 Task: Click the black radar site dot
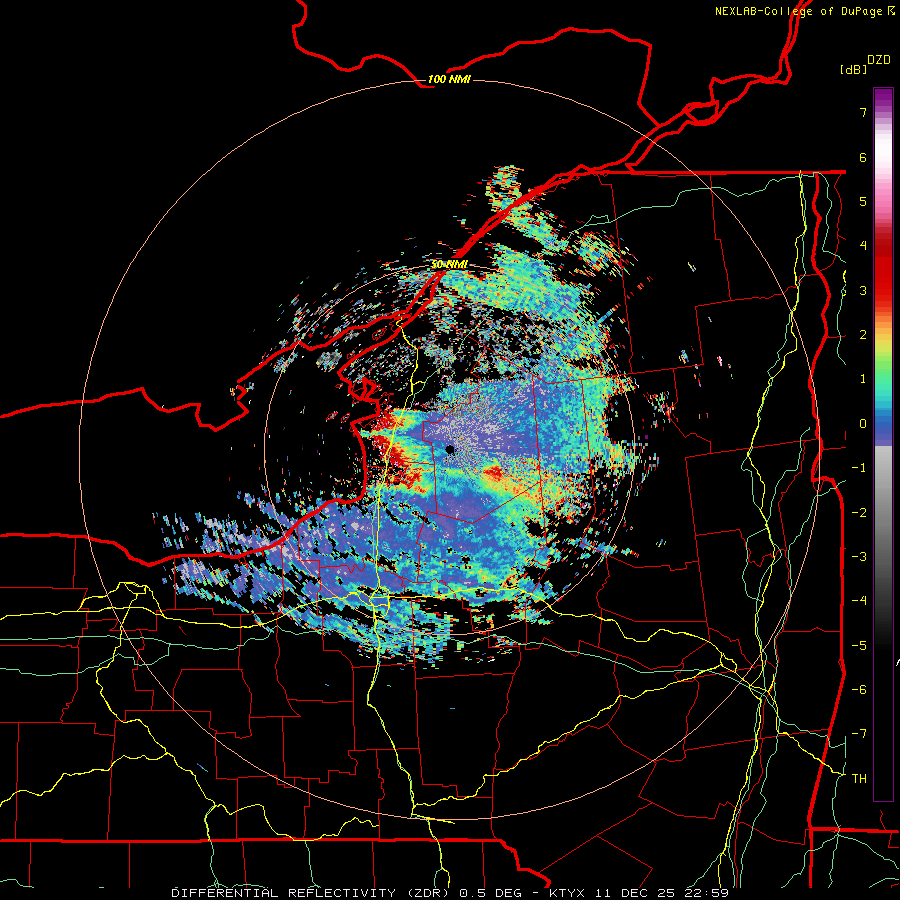(450, 449)
